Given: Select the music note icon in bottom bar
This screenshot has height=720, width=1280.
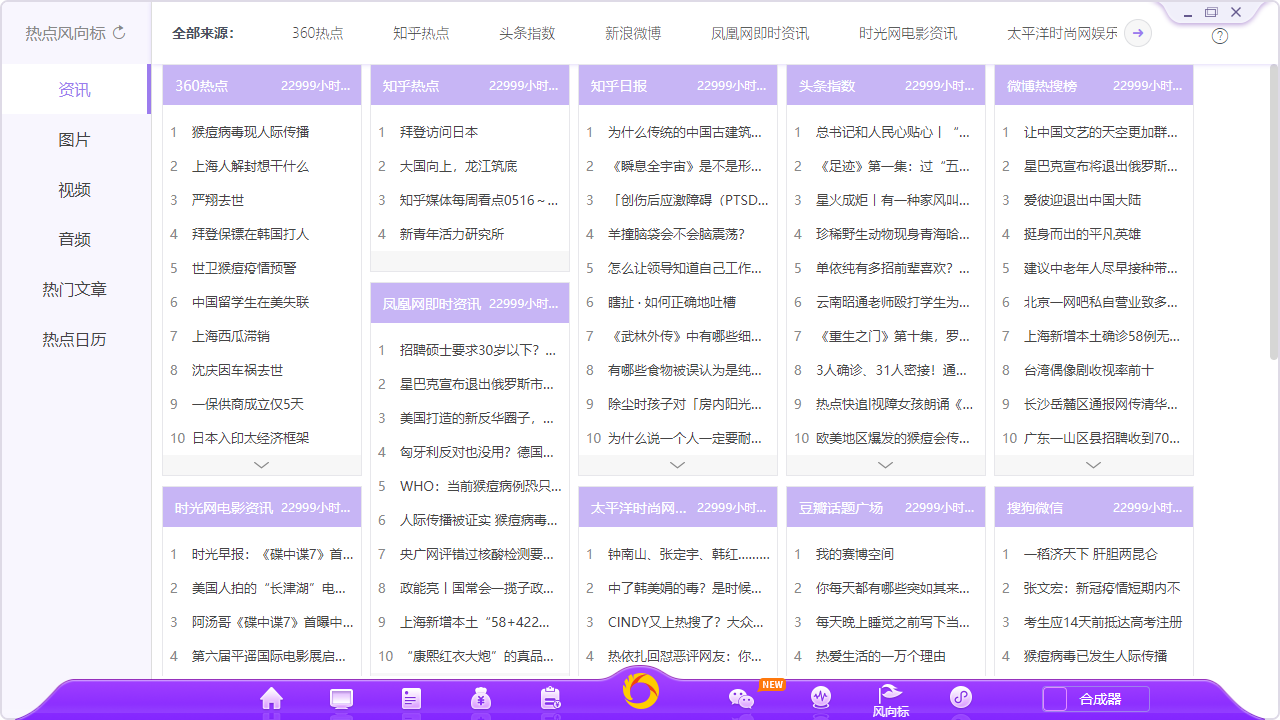Looking at the screenshot, I should (x=960, y=697).
